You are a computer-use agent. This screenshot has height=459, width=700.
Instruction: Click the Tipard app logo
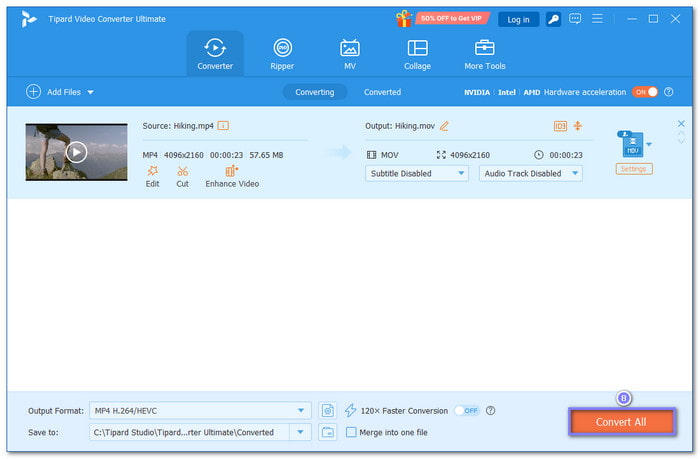coord(29,19)
